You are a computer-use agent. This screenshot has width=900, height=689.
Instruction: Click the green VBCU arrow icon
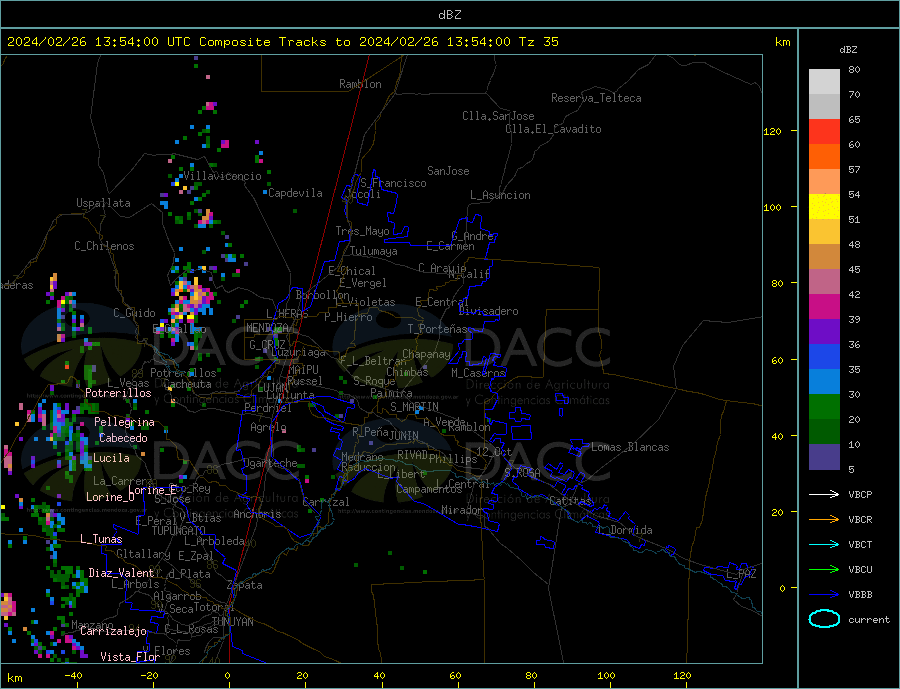point(824,569)
